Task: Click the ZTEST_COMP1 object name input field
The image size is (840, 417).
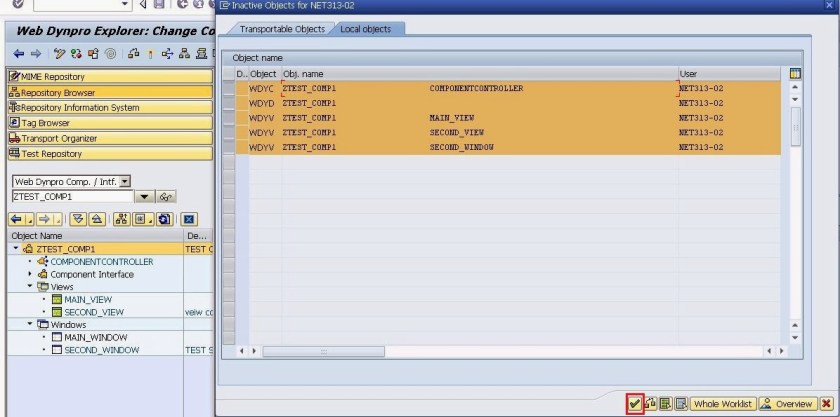Action: (72, 197)
